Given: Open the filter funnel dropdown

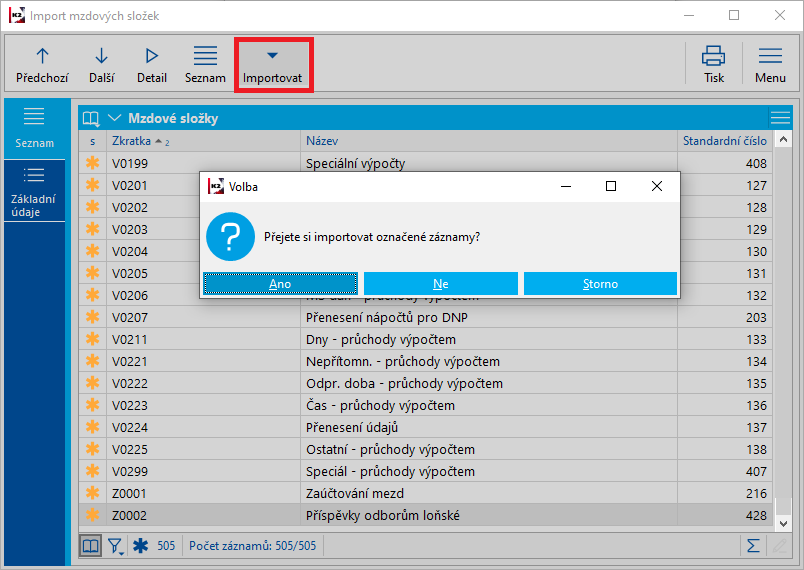Looking at the screenshot, I should click(116, 546).
